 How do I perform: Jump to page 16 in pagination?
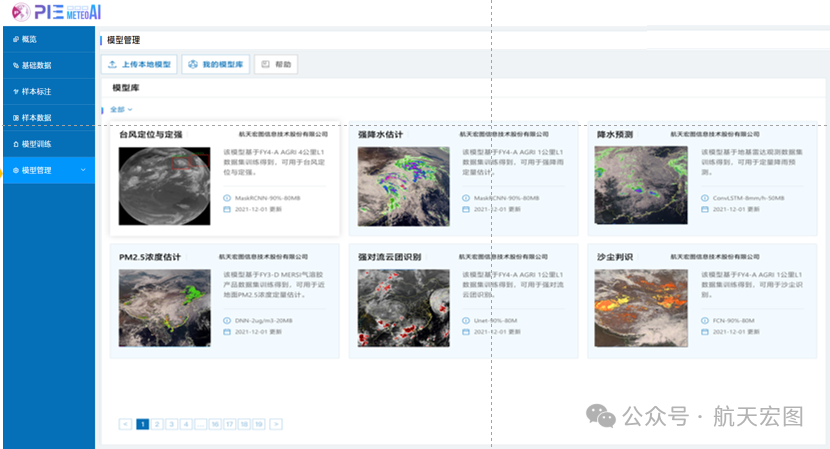(215, 424)
